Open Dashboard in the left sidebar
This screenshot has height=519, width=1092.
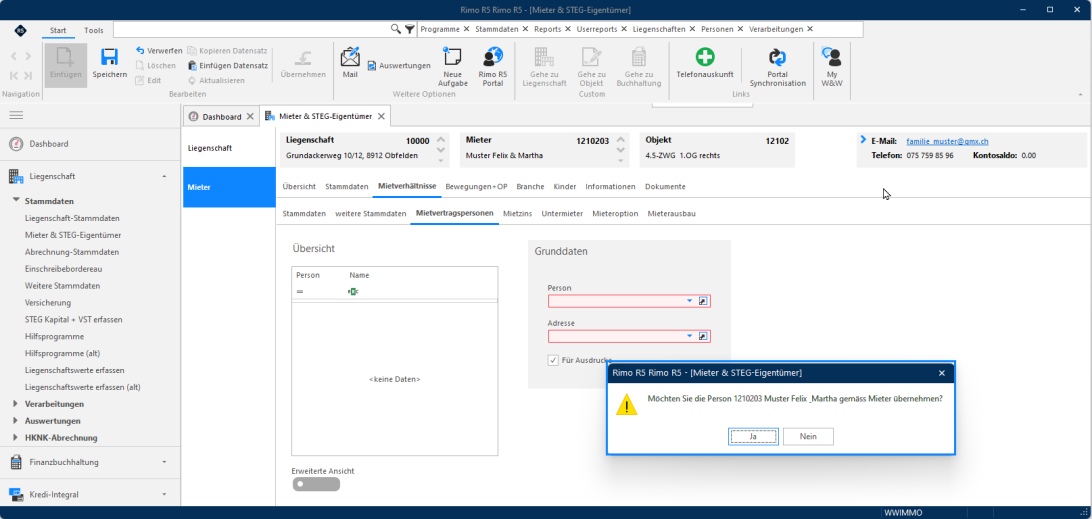tap(49, 144)
